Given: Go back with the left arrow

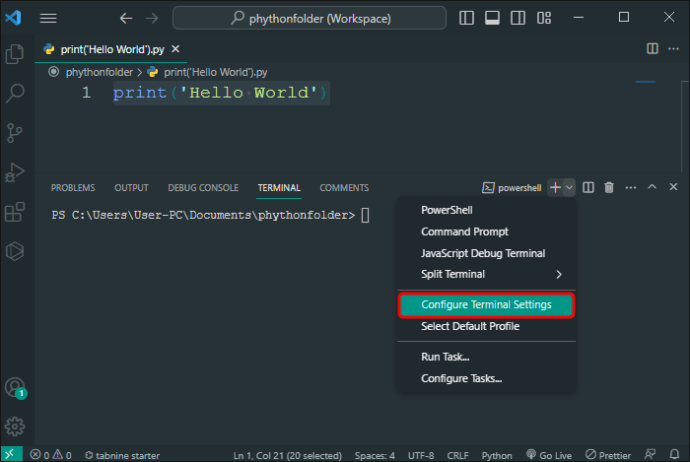Looking at the screenshot, I should (x=126, y=18).
